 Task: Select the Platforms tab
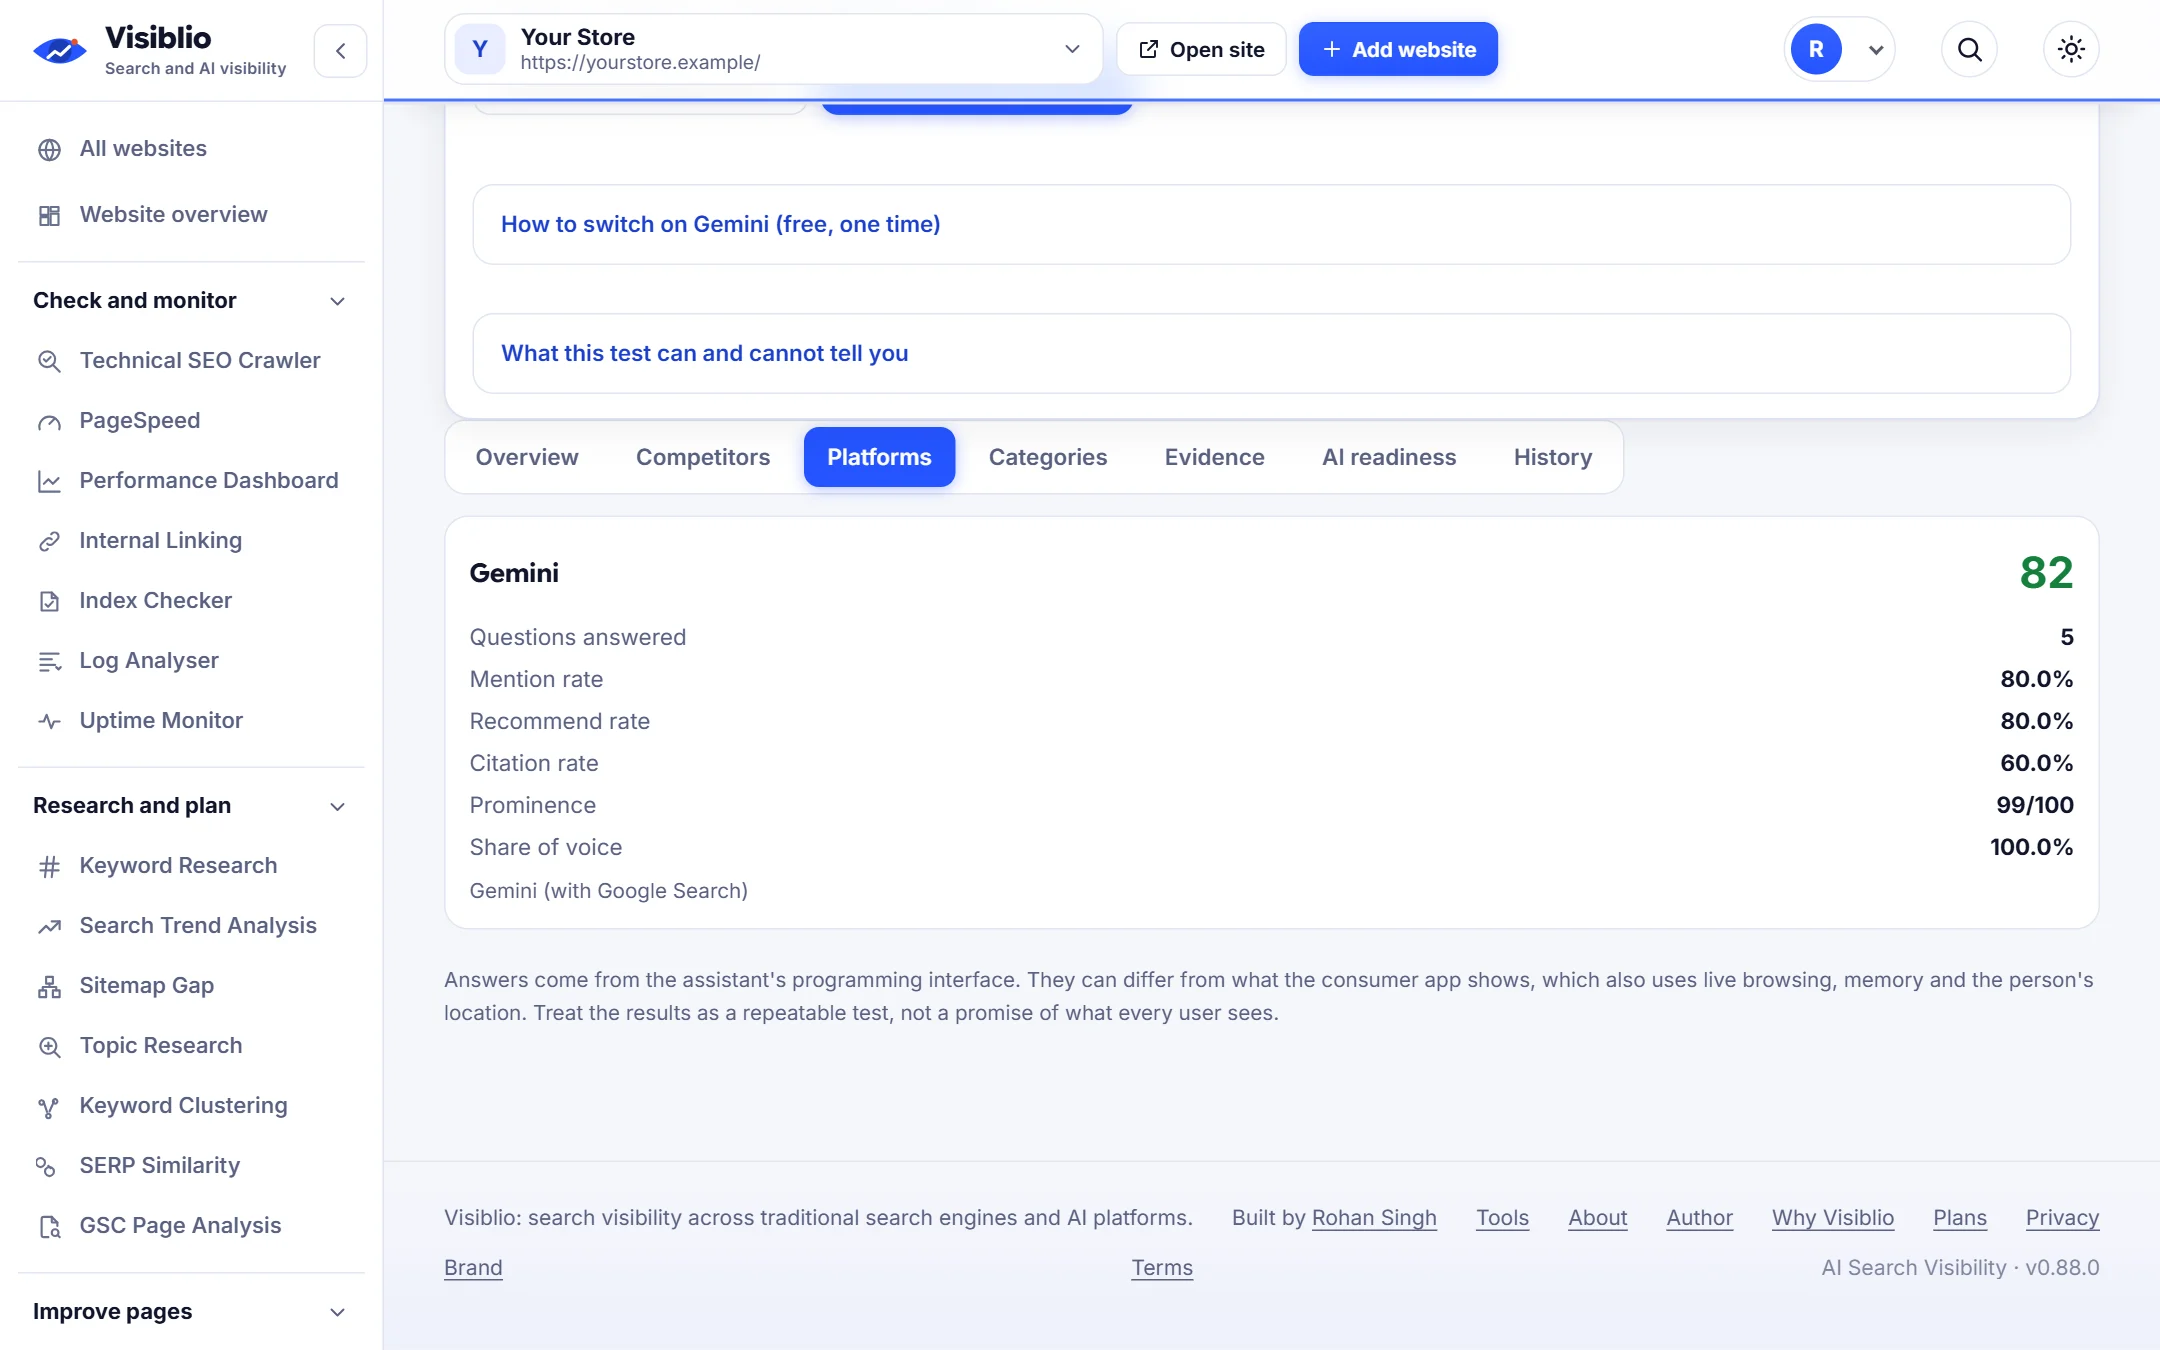[879, 457]
